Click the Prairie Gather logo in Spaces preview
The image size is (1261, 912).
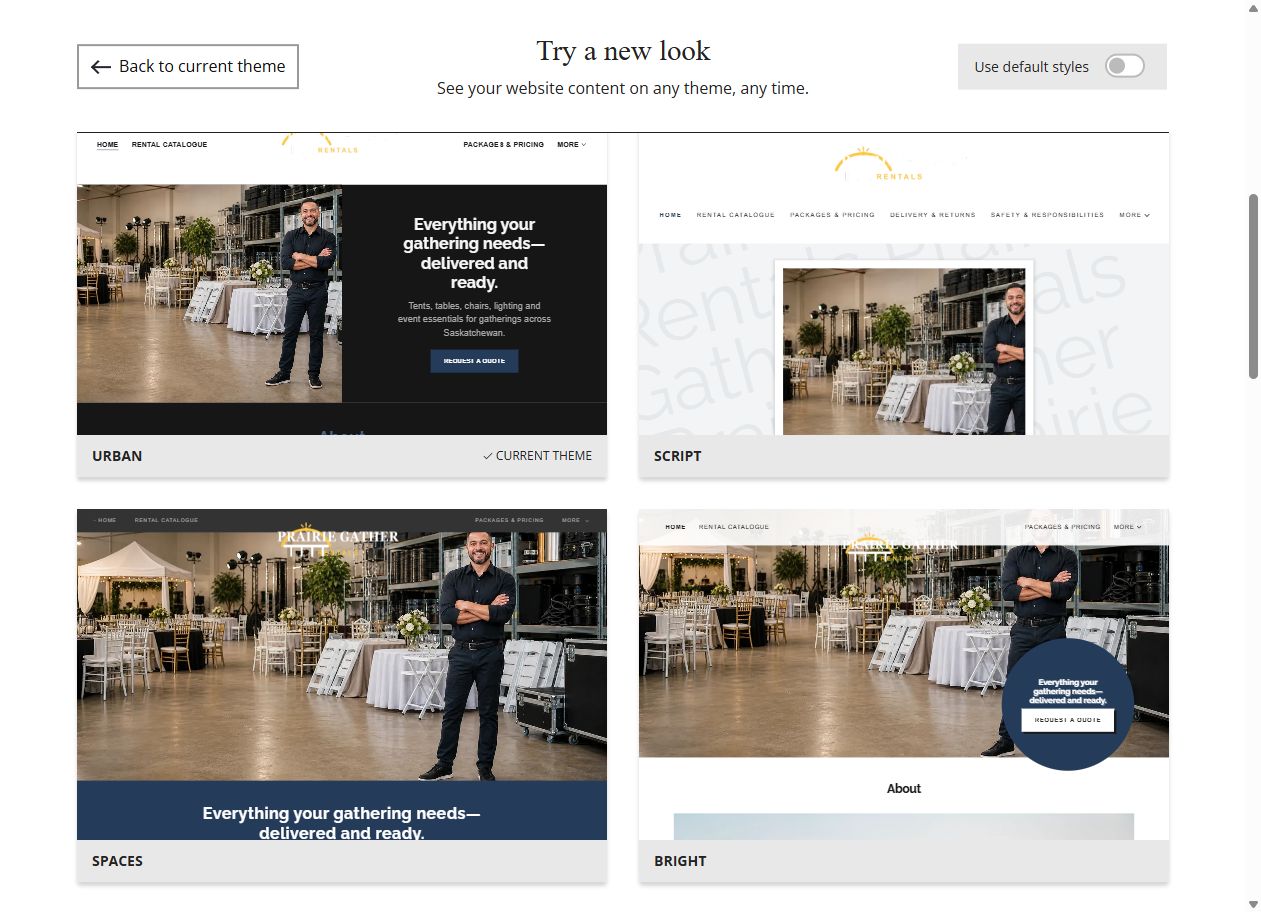tap(338, 541)
